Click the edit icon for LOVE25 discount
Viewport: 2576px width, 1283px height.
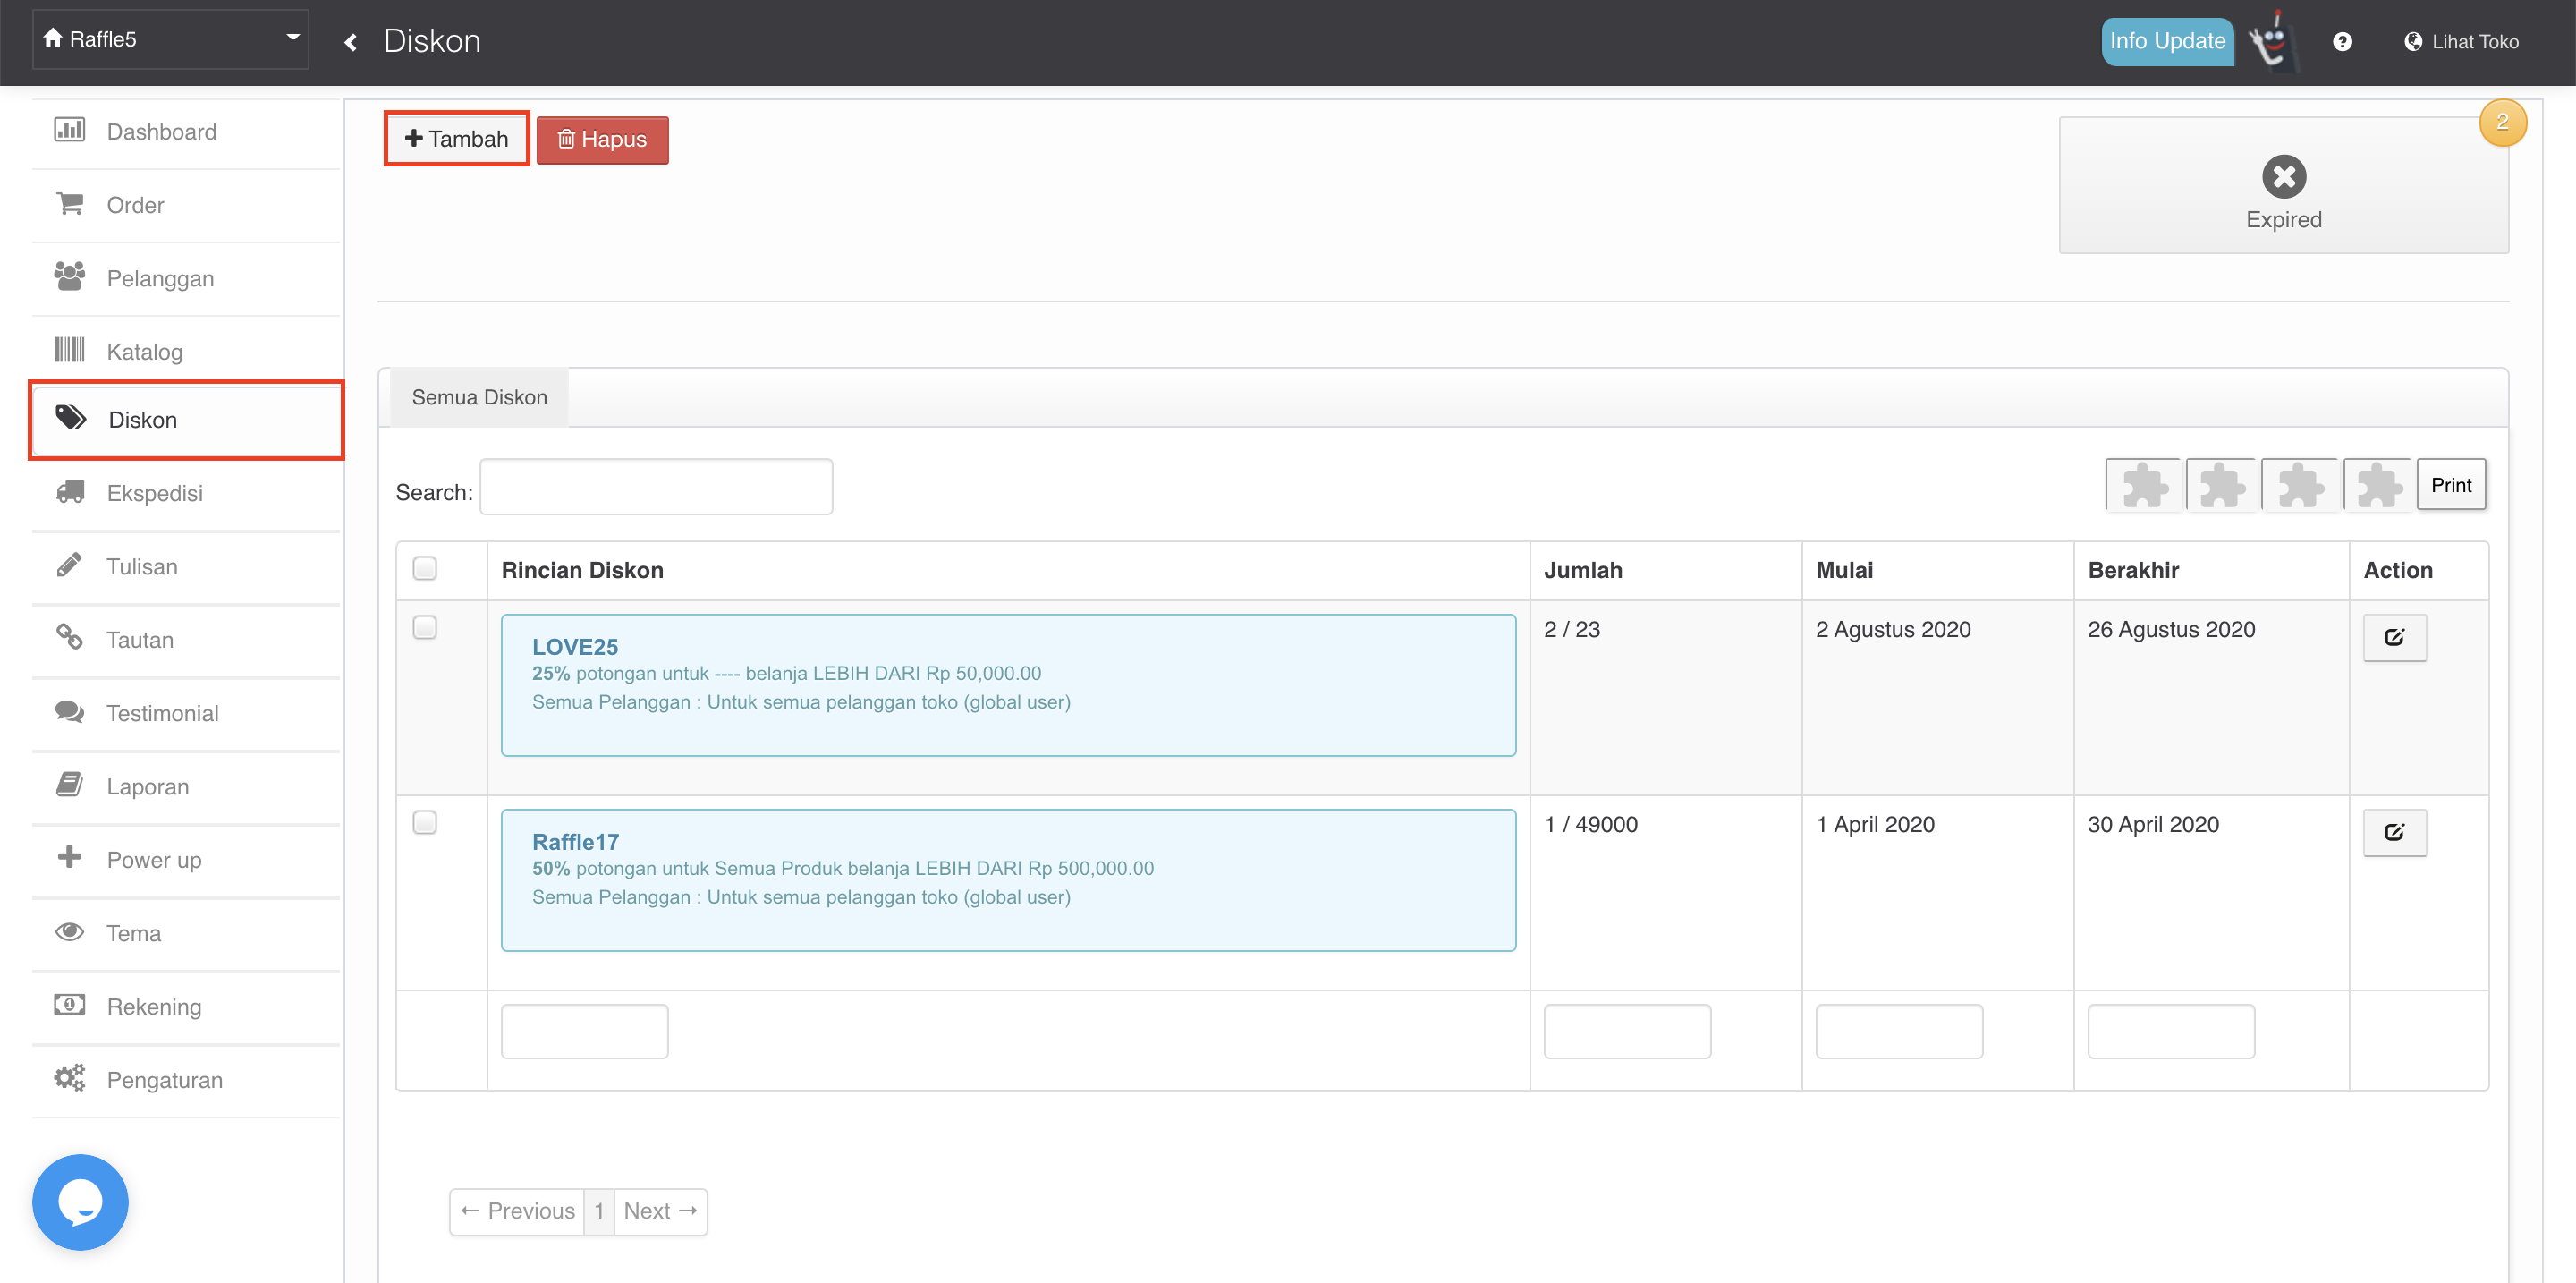pos(2393,637)
